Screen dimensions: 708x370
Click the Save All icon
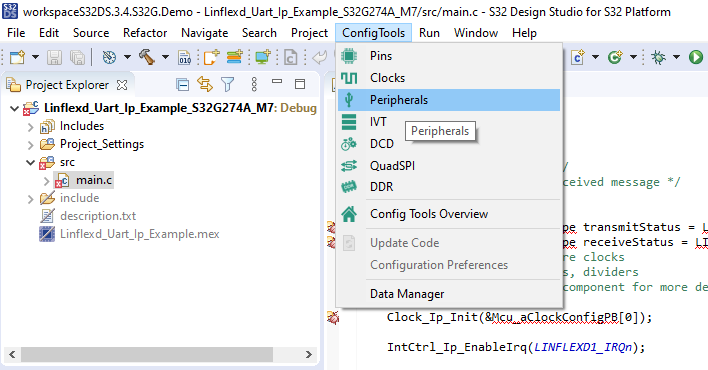click(x=77, y=57)
